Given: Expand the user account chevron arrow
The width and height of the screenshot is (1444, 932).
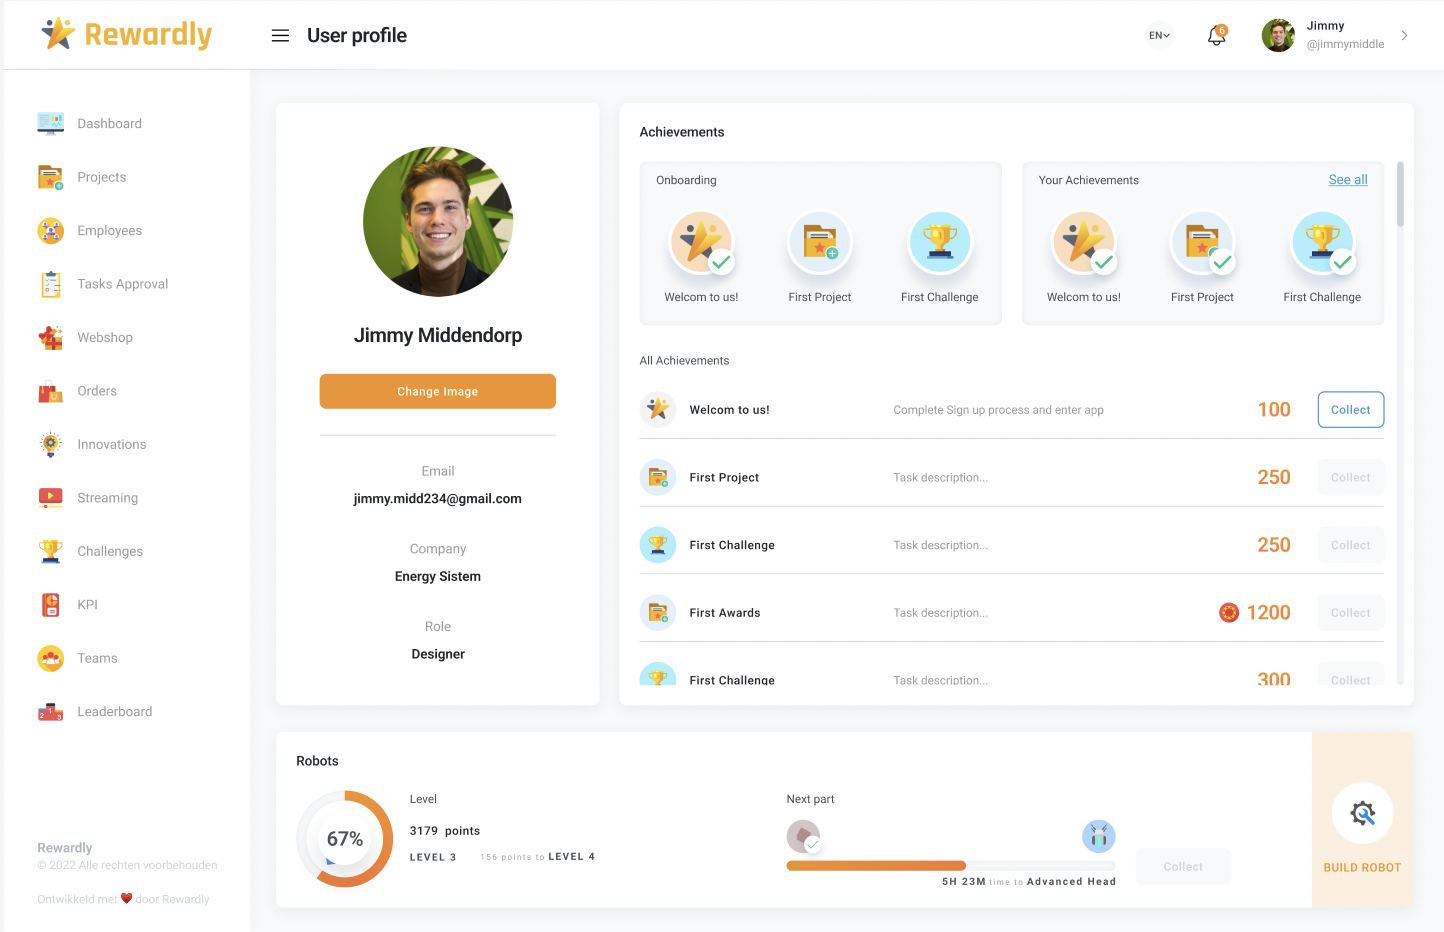Looking at the screenshot, I should (1404, 36).
